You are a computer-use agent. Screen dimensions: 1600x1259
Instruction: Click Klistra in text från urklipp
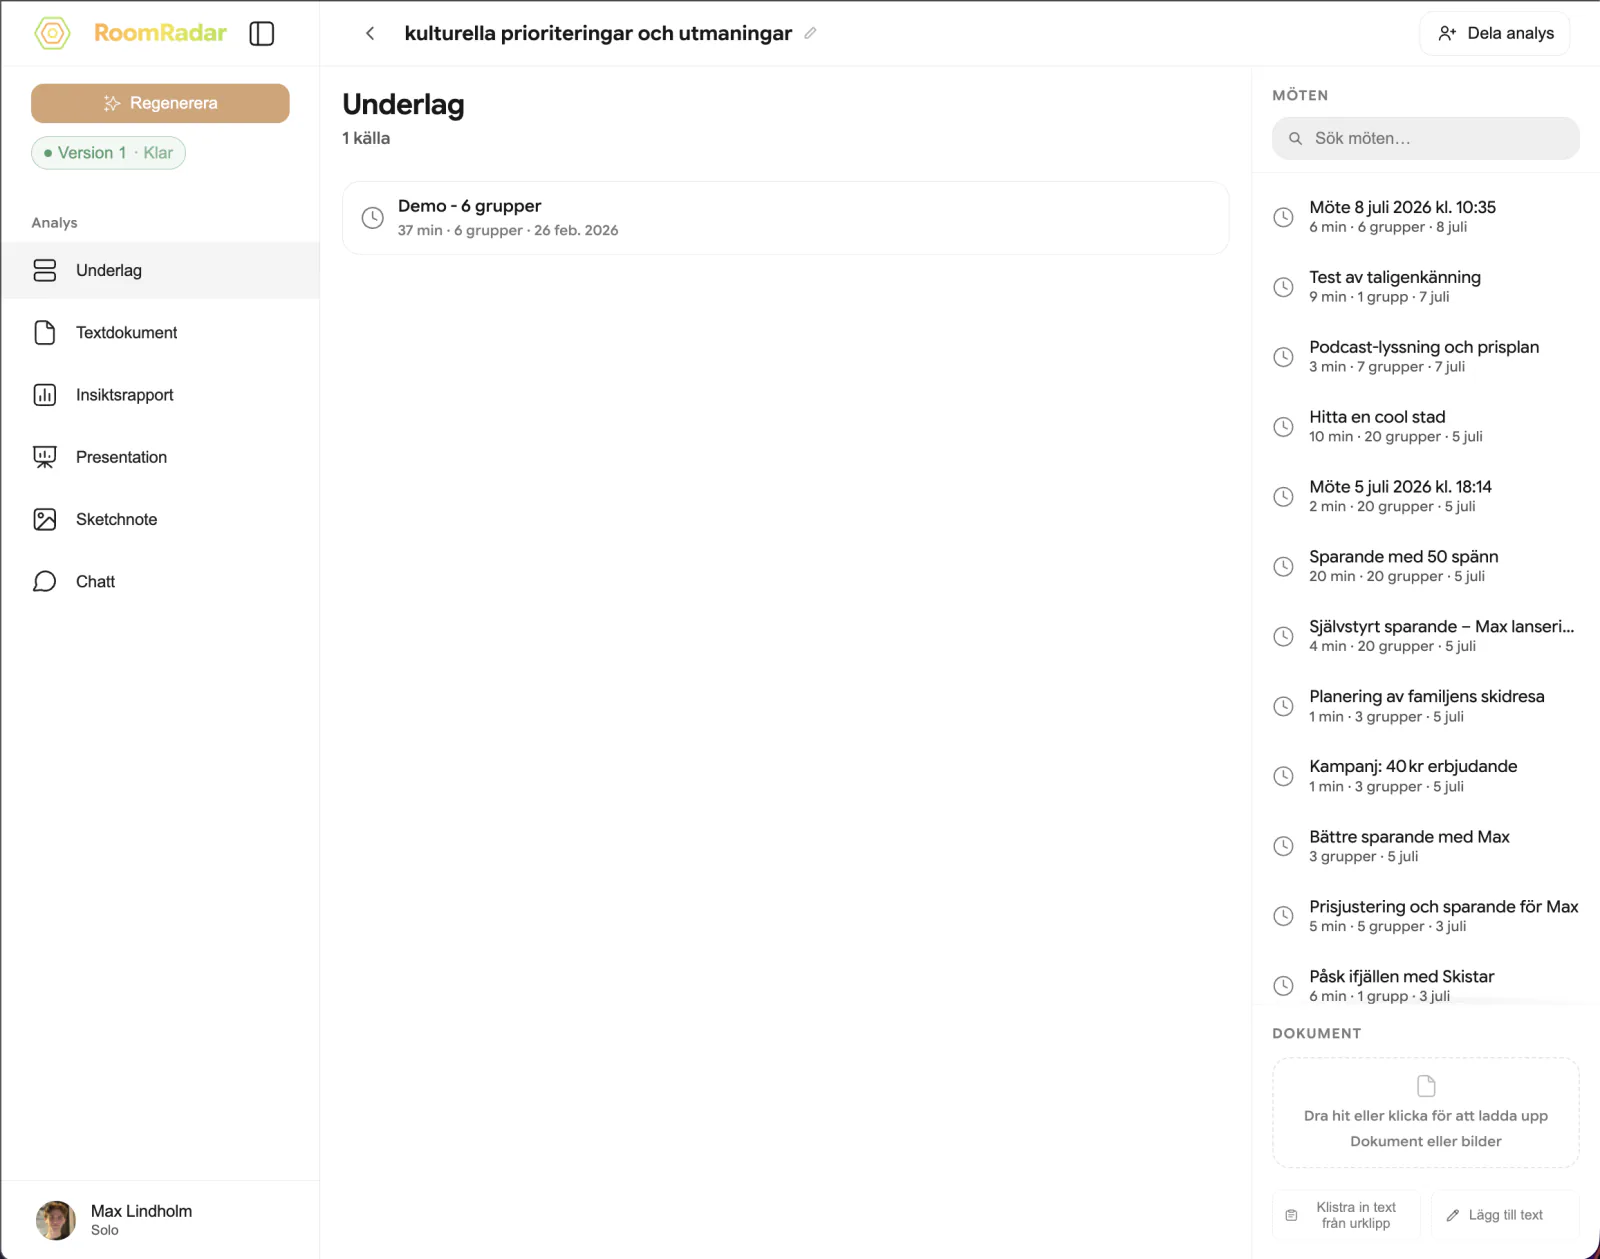[x=1346, y=1215]
